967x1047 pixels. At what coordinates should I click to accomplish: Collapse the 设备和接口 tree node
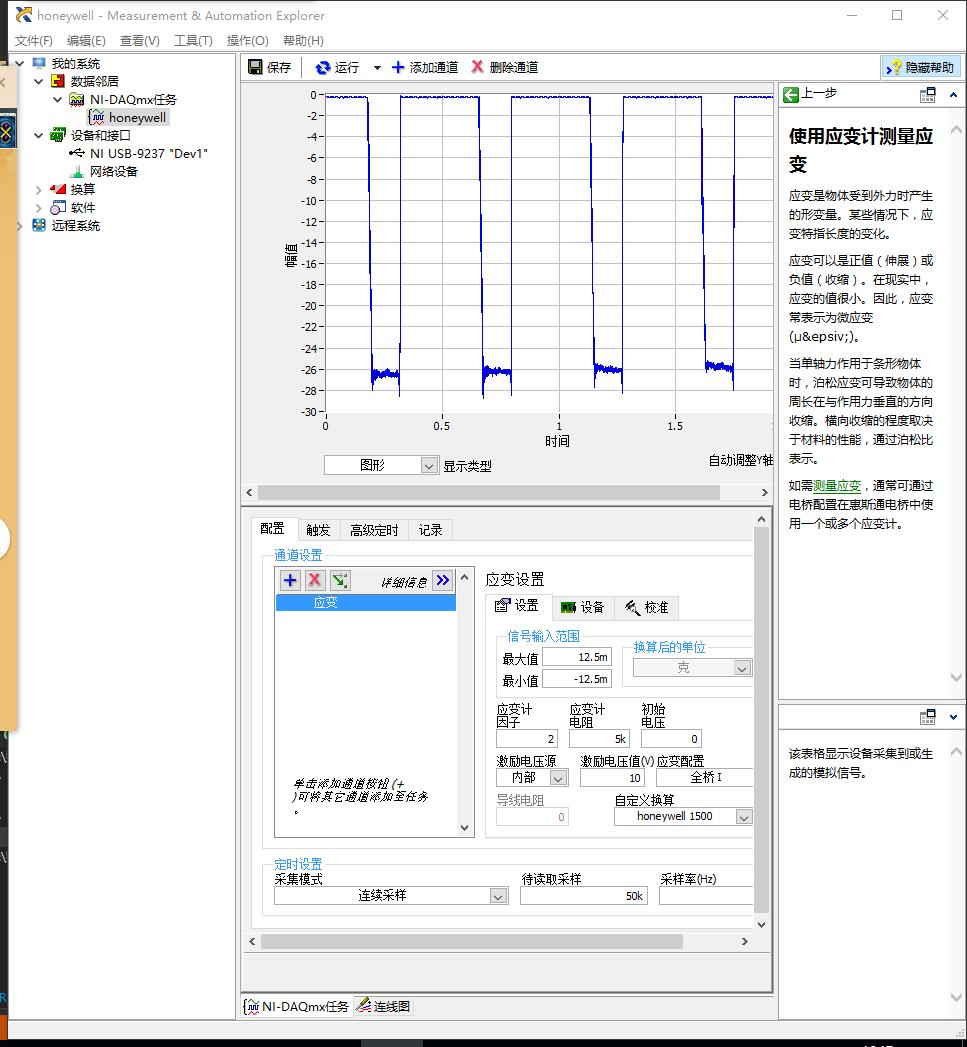tap(39, 136)
